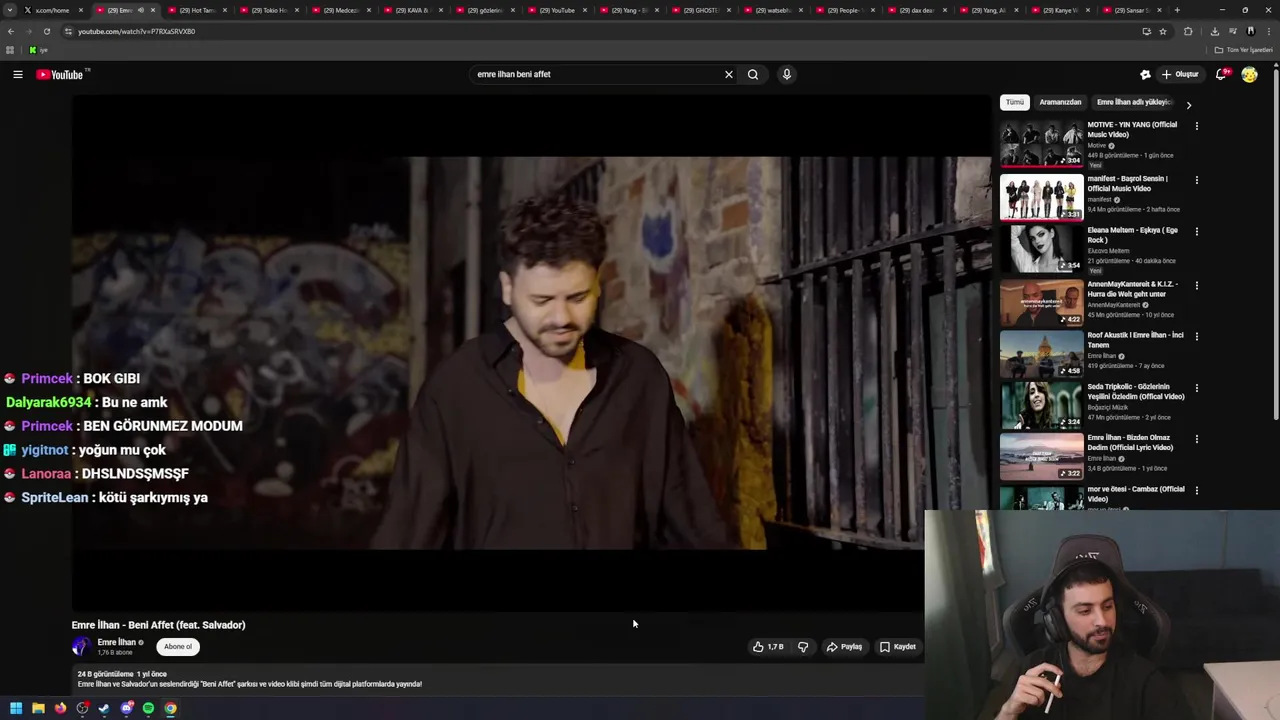Start voice search with the microphone icon
This screenshot has height=720, width=1280.
point(787,74)
